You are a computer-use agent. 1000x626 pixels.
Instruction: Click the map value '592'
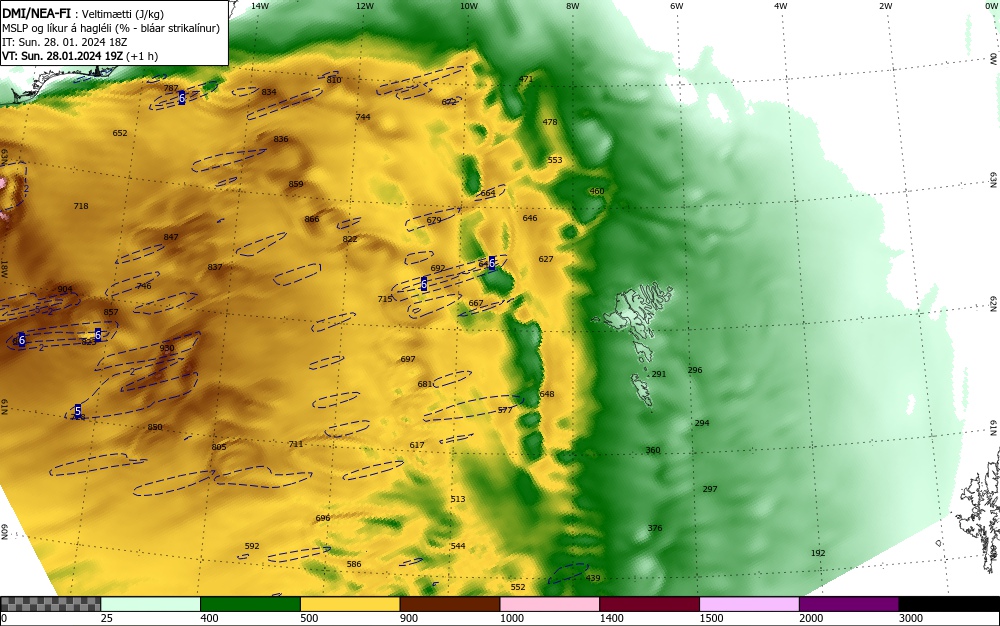(x=253, y=546)
